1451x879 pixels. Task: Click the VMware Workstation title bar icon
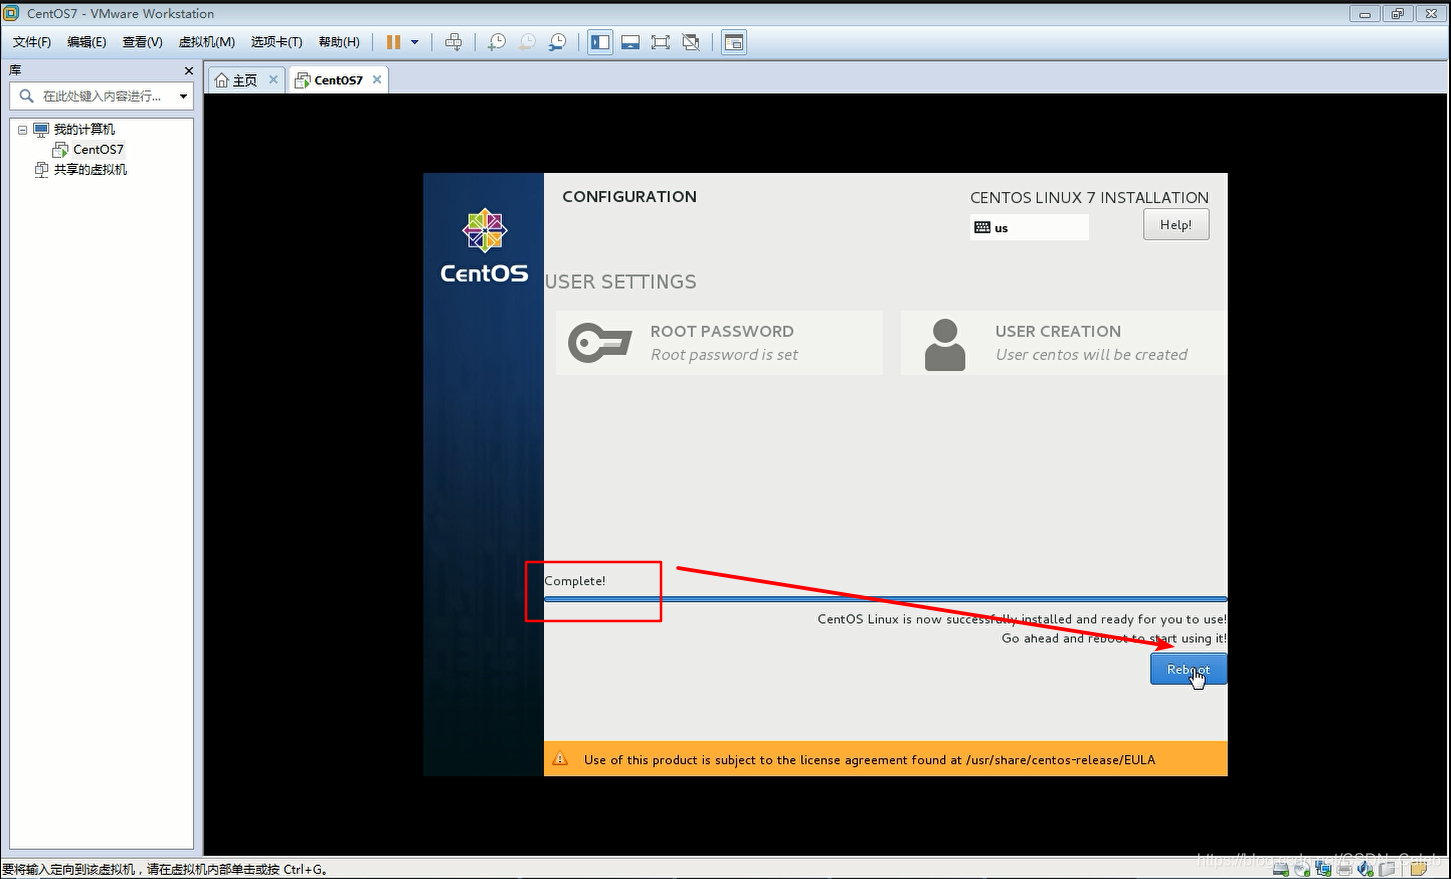11,13
